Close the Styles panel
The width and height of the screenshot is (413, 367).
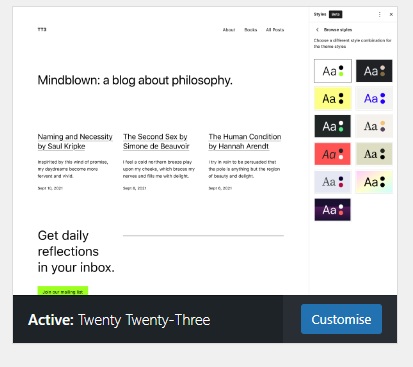(x=391, y=14)
